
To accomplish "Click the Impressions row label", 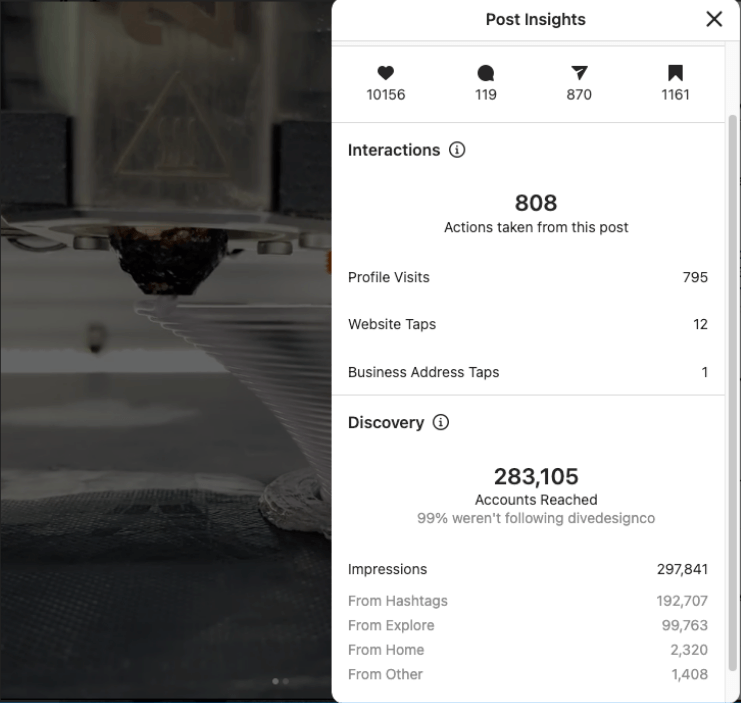I will (387, 569).
